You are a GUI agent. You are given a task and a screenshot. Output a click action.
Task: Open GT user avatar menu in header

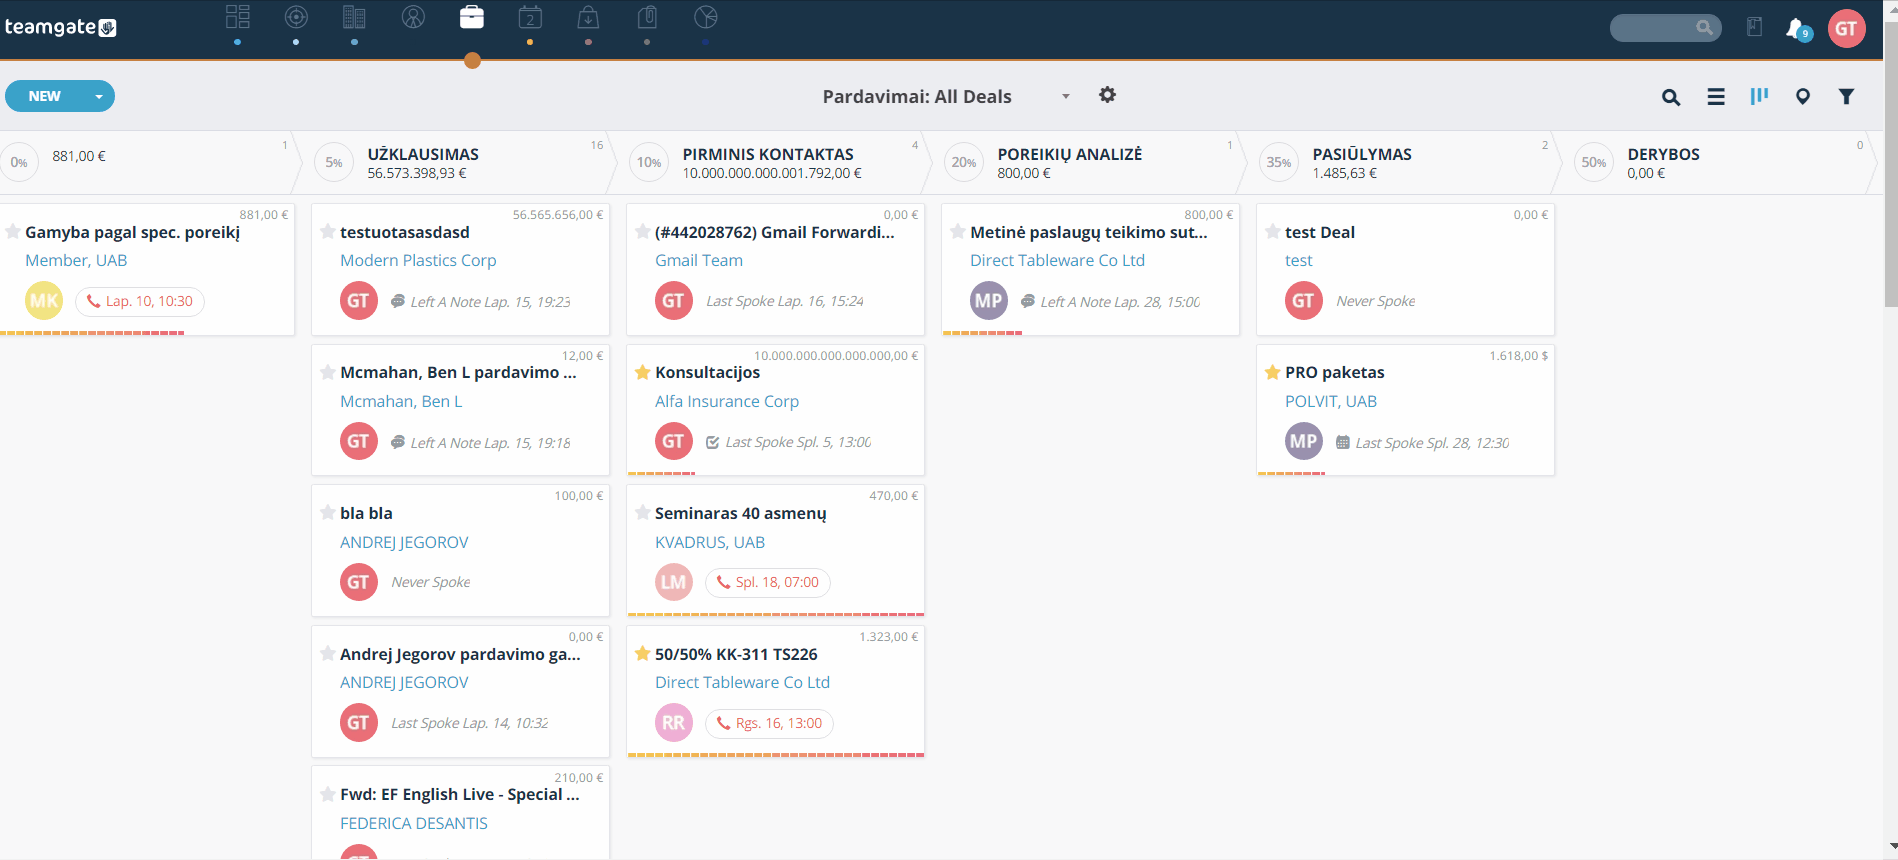1846,28
